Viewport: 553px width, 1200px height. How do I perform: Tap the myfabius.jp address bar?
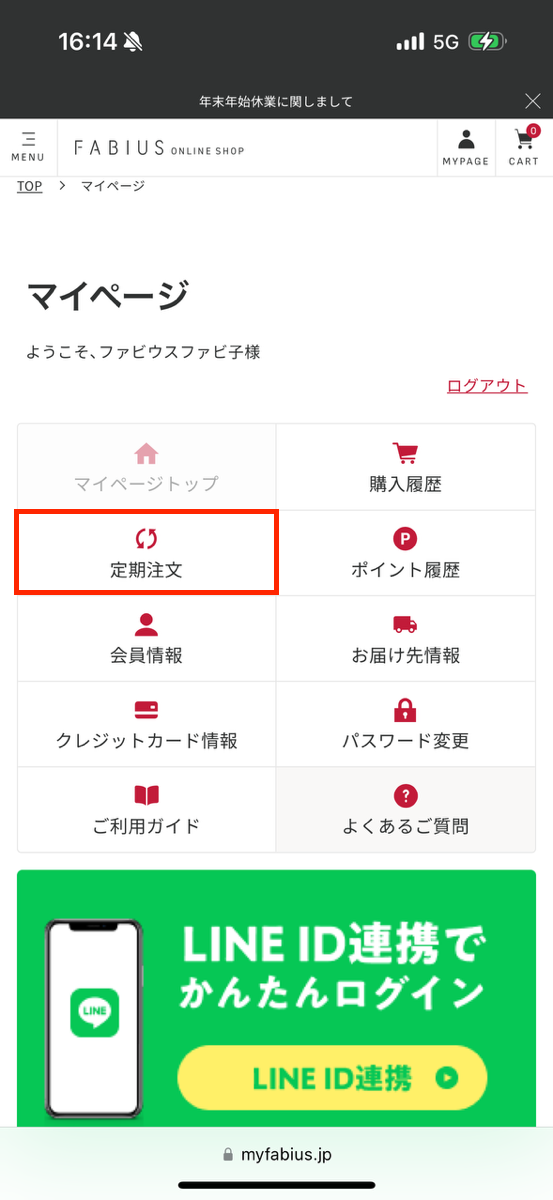tap(276, 1154)
